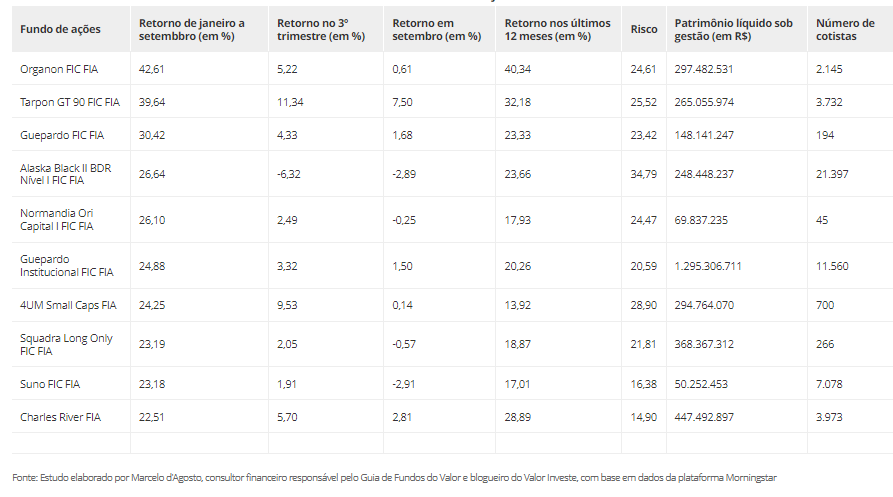Click the 'Risco' column header

[x=644, y=29]
